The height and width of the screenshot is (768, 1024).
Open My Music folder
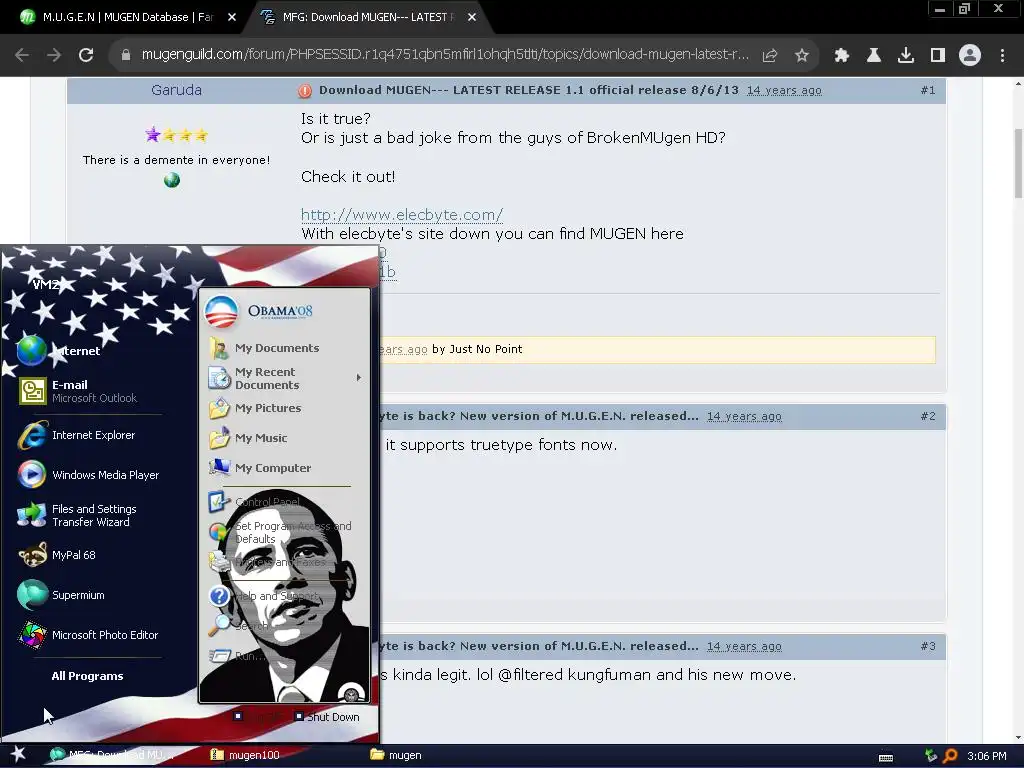pos(248,438)
